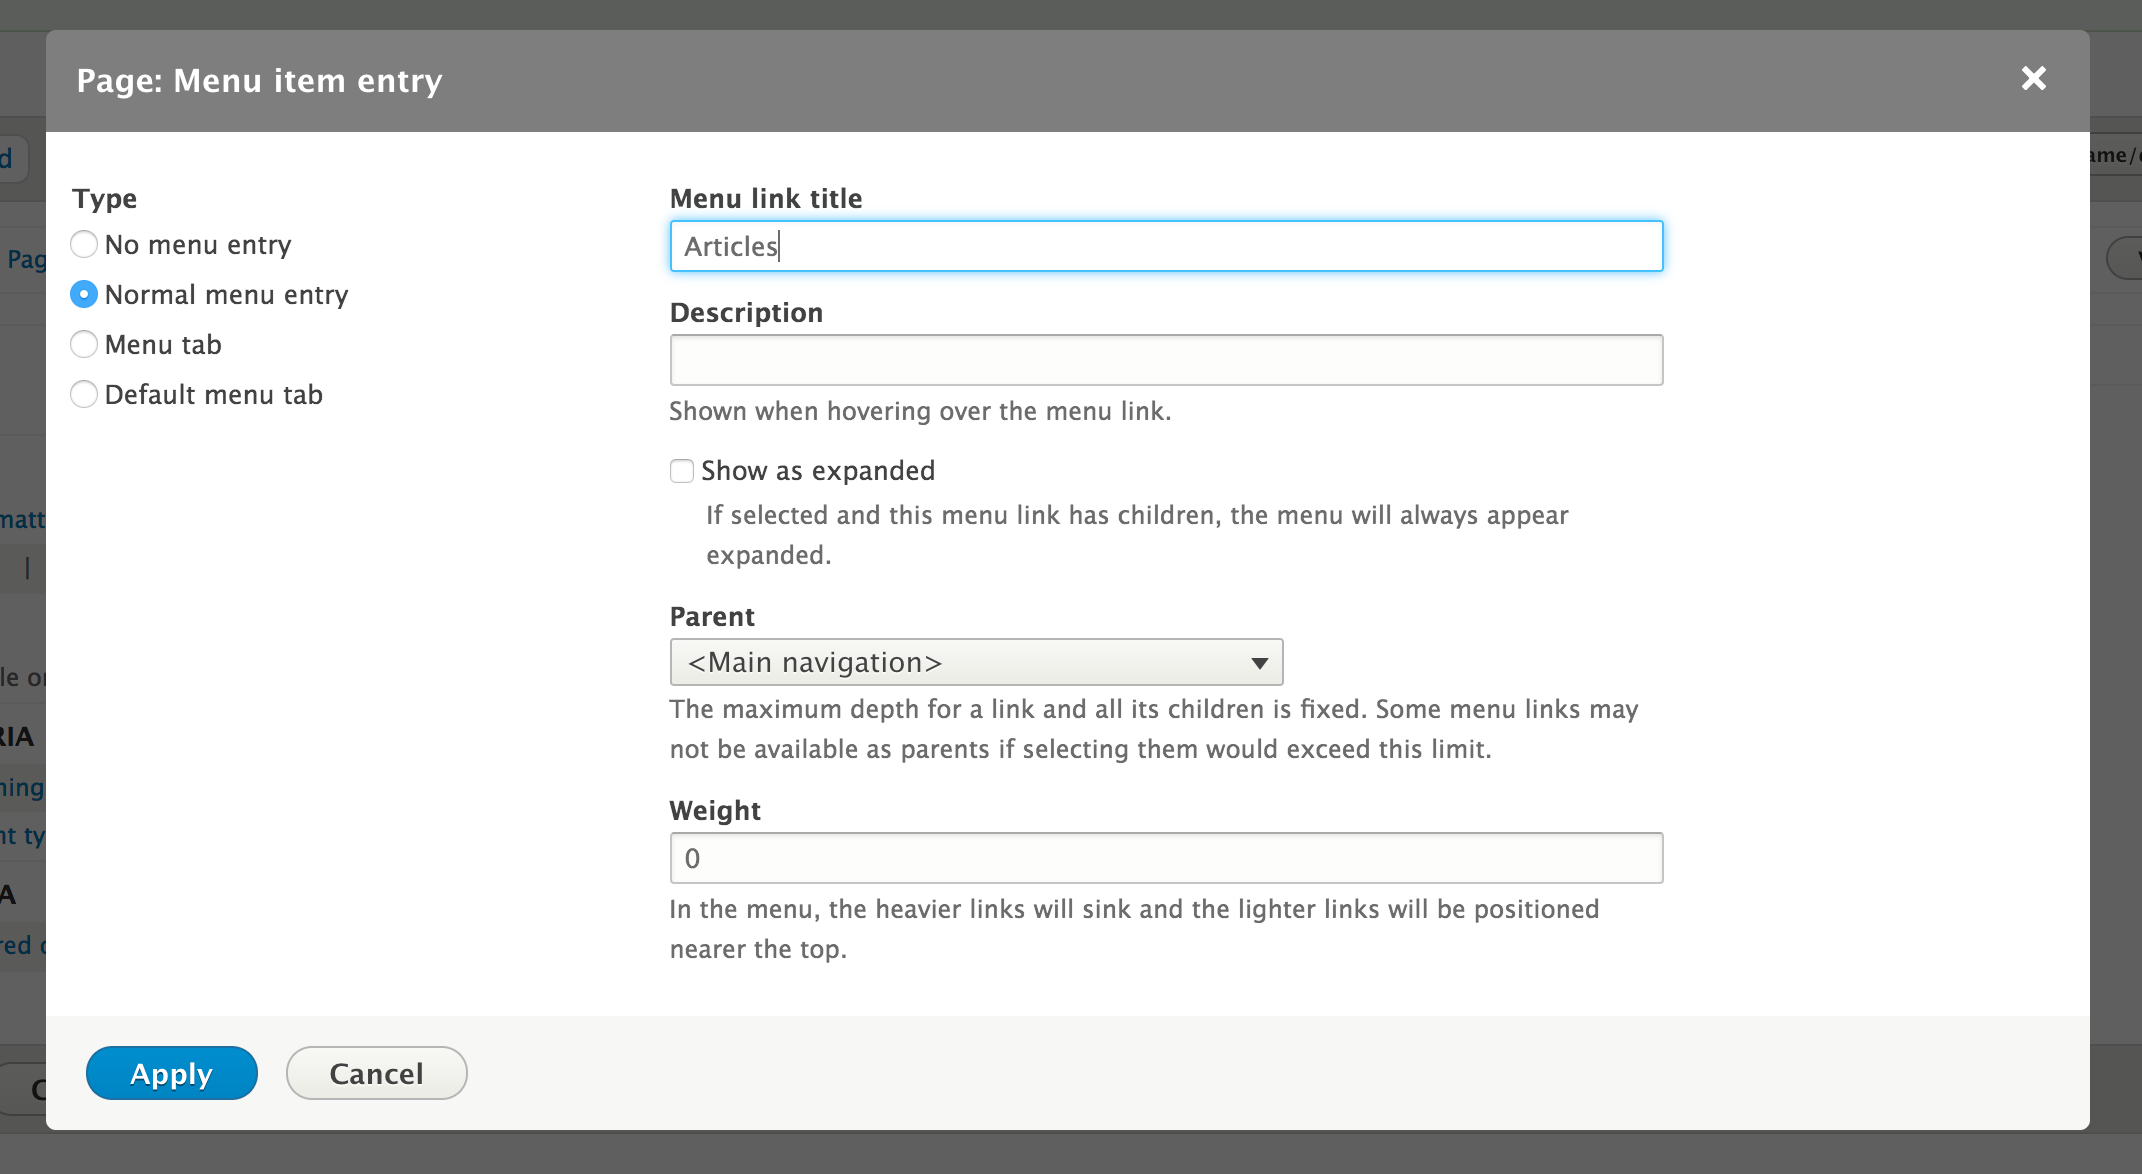Toggle the Show as expanded checkbox
Screen dimensions: 2142x1174
pyautogui.click(x=682, y=471)
